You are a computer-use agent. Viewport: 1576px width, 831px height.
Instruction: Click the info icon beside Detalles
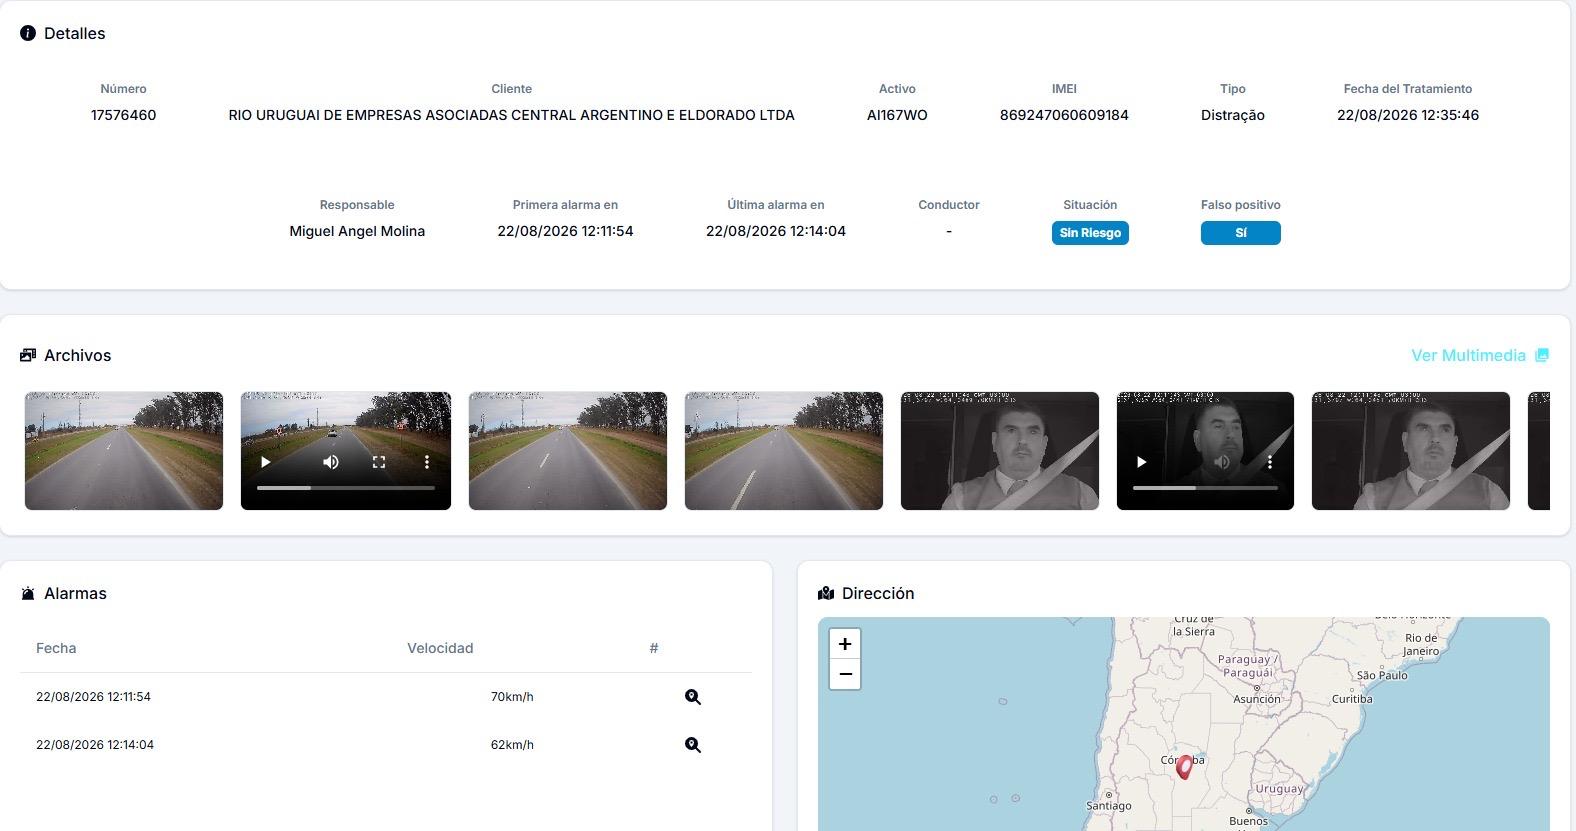[28, 33]
